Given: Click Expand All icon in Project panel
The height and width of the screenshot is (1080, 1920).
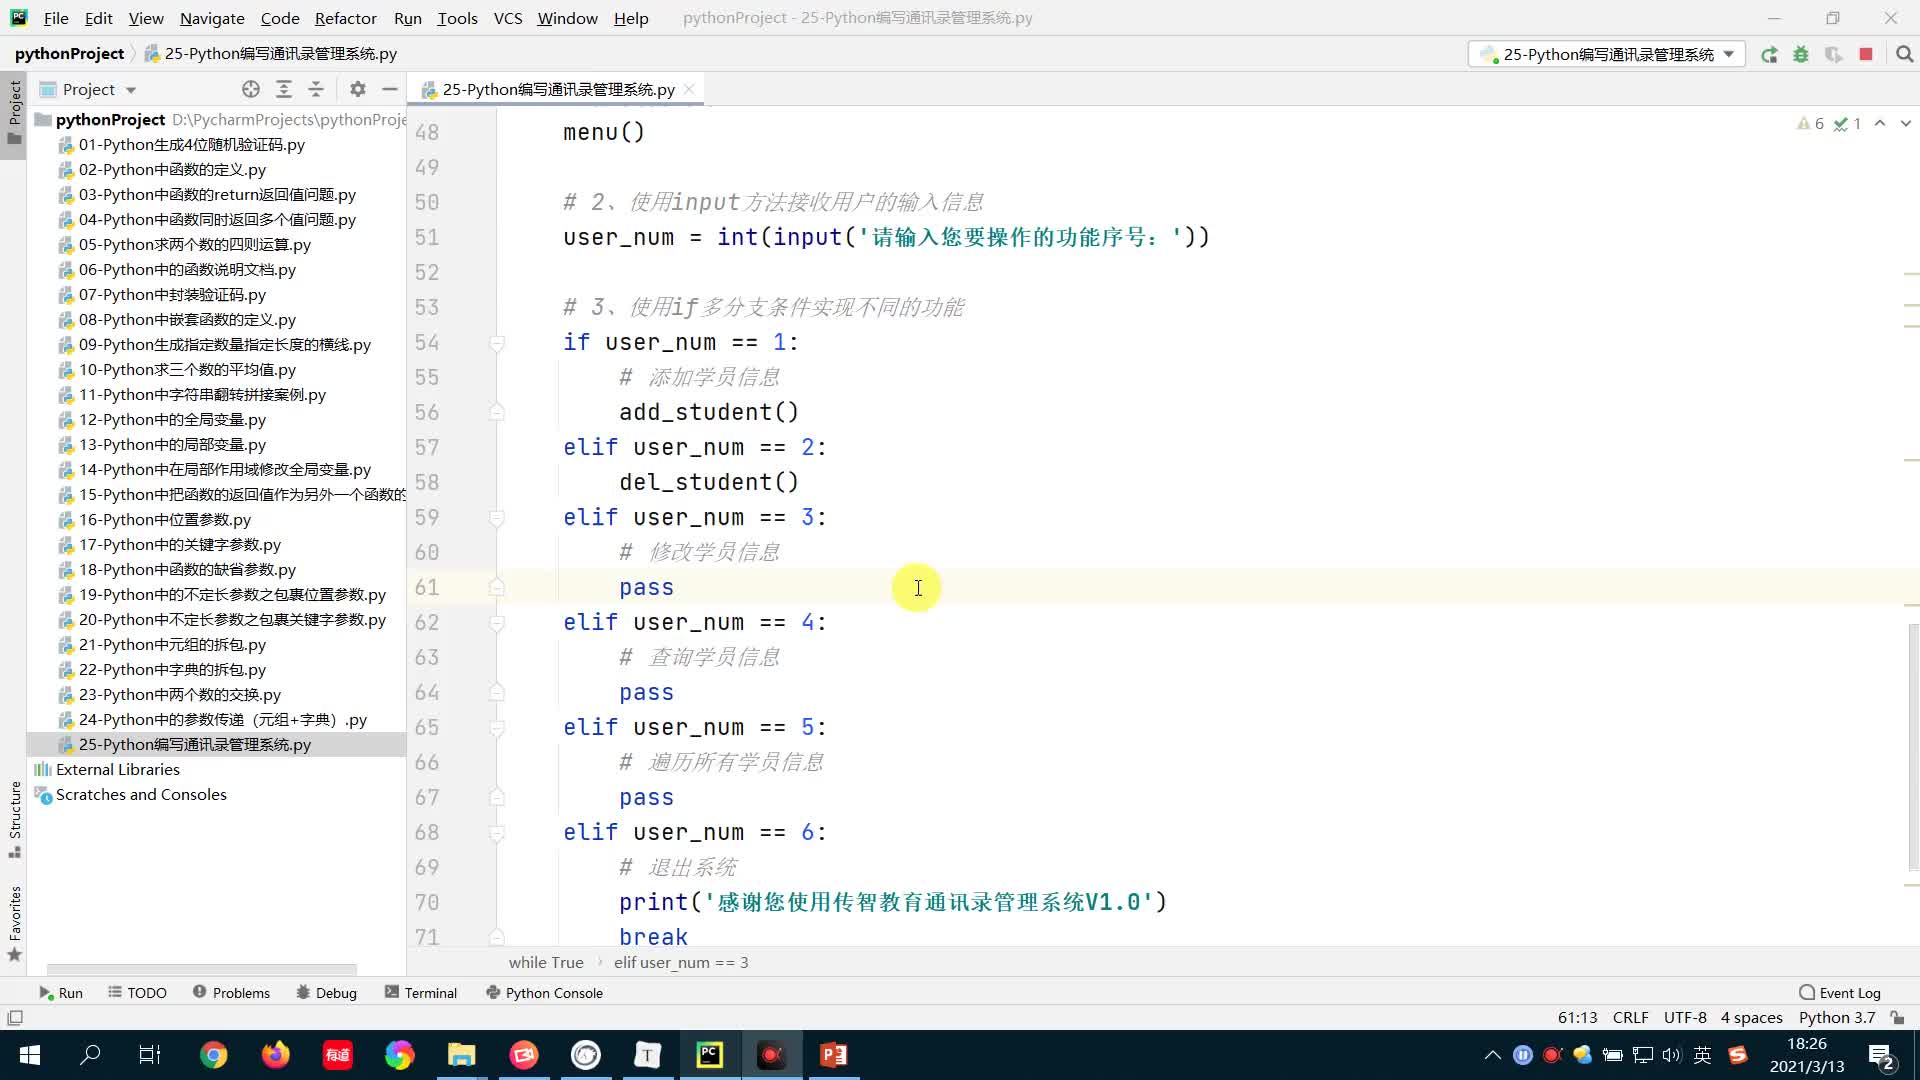Looking at the screenshot, I should [284, 89].
